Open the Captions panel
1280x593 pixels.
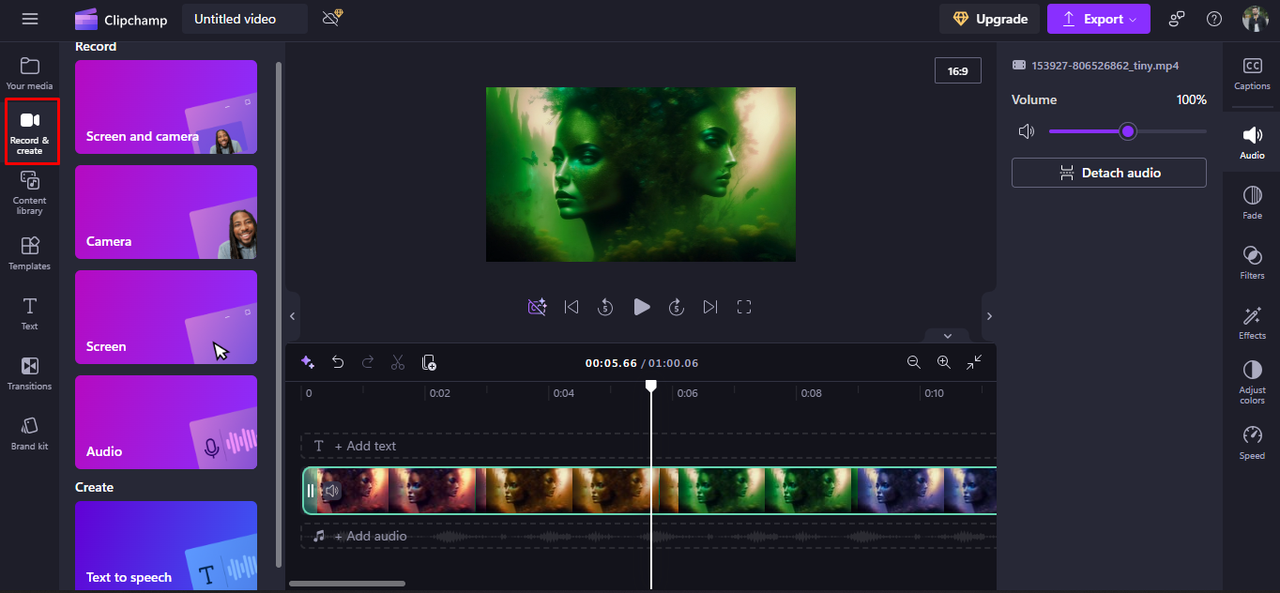1252,73
